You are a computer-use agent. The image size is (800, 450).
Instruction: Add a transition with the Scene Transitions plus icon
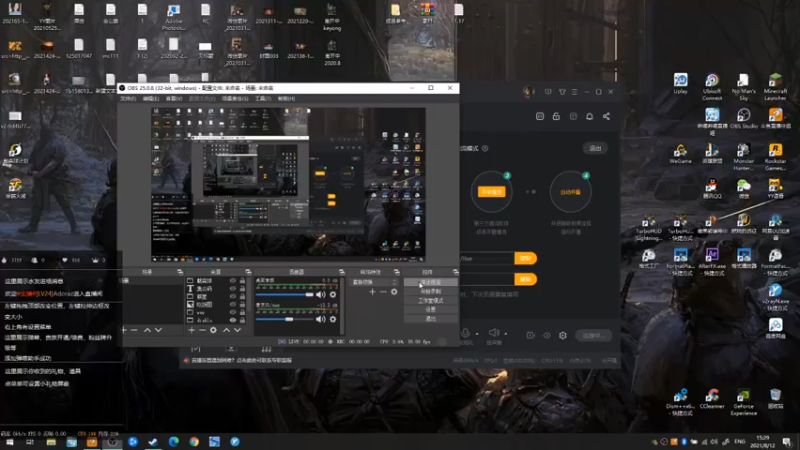[372, 292]
